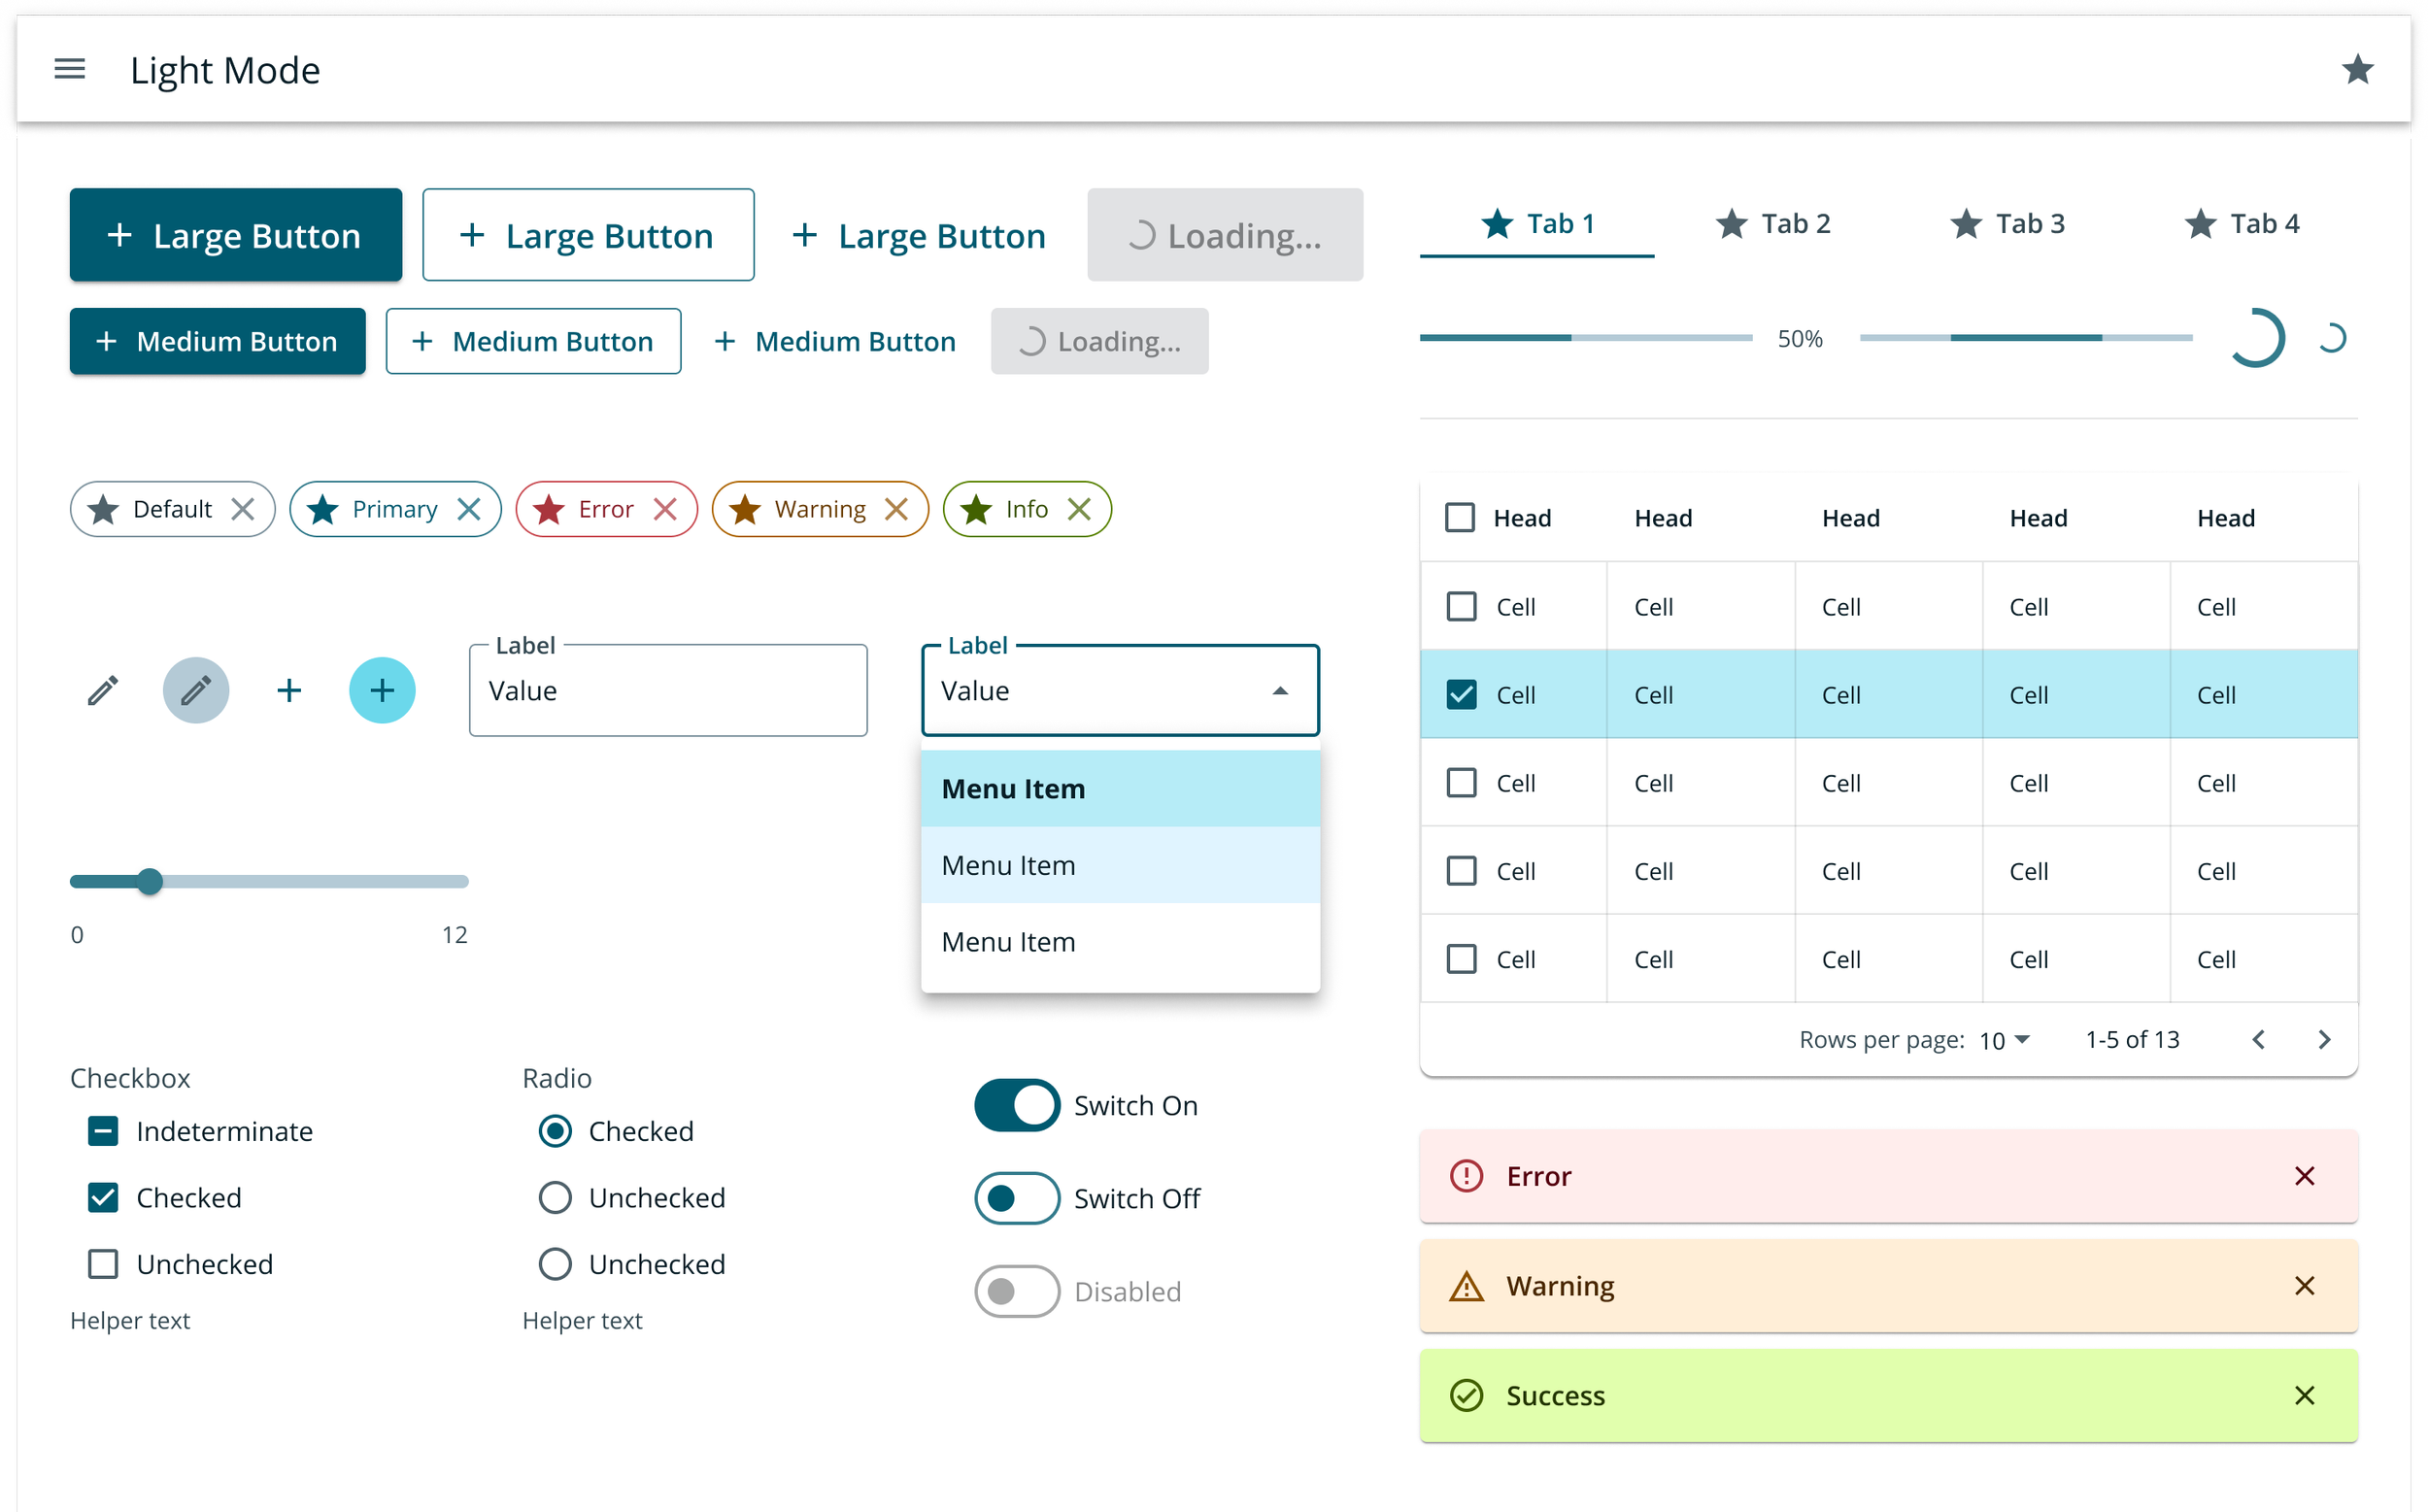Click the plain pencil edit icon
Screen dimensions: 2428x1512
pyautogui.click(x=103, y=690)
